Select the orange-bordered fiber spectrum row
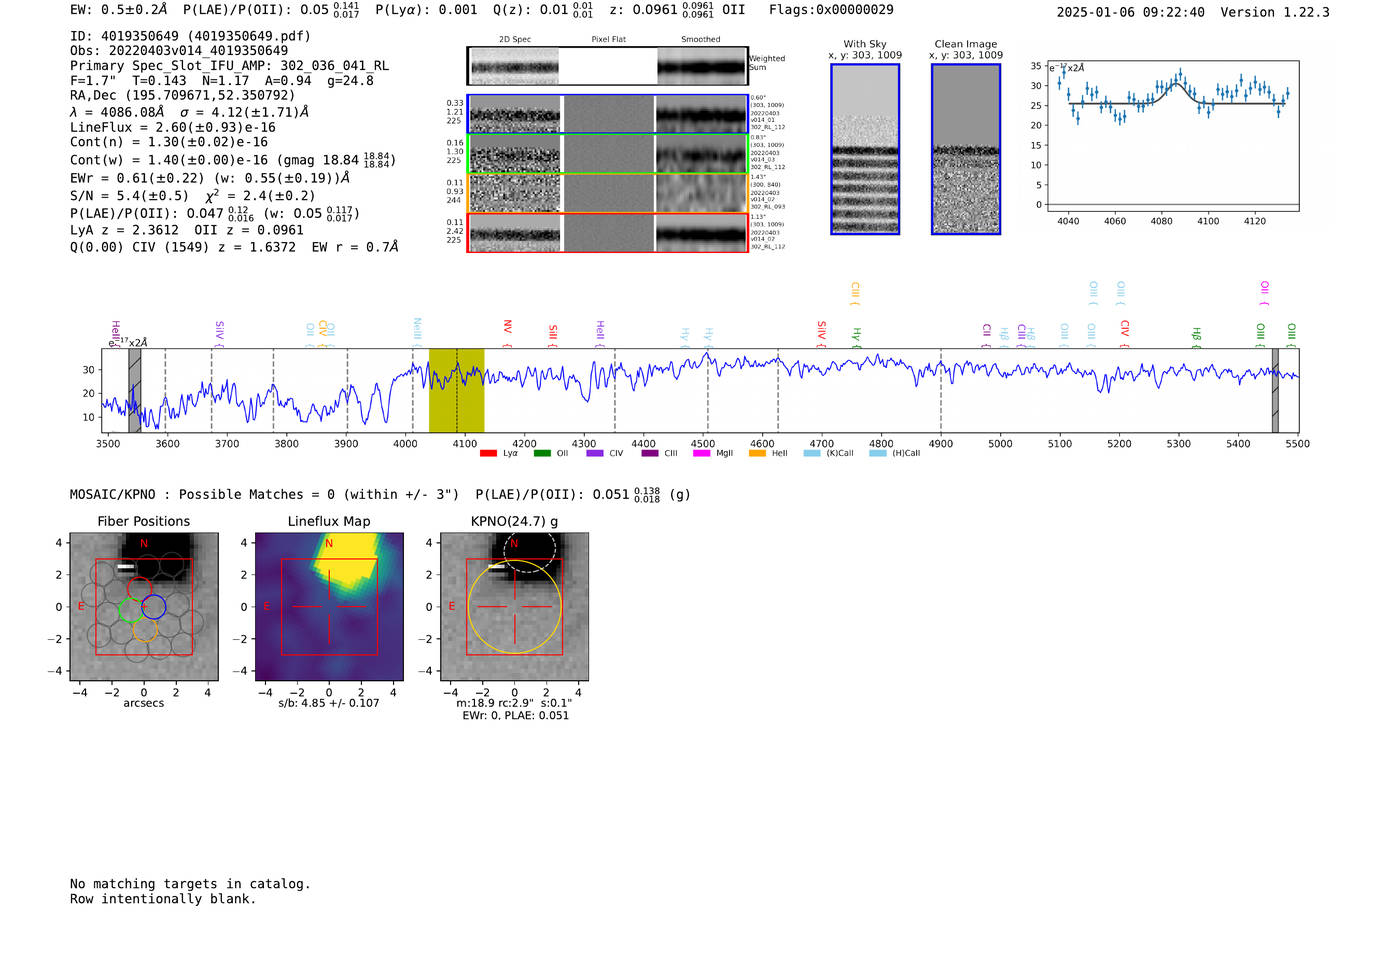 [608, 193]
